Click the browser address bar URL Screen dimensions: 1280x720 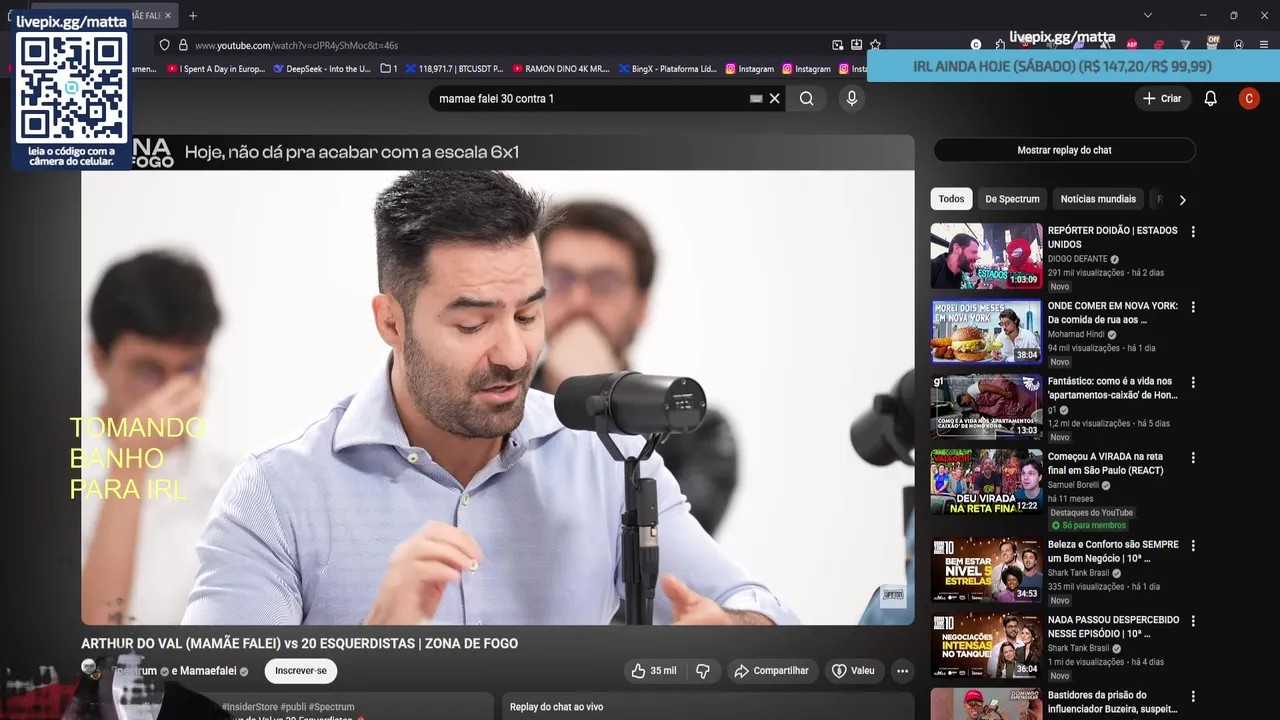pyautogui.click(x=296, y=45)
